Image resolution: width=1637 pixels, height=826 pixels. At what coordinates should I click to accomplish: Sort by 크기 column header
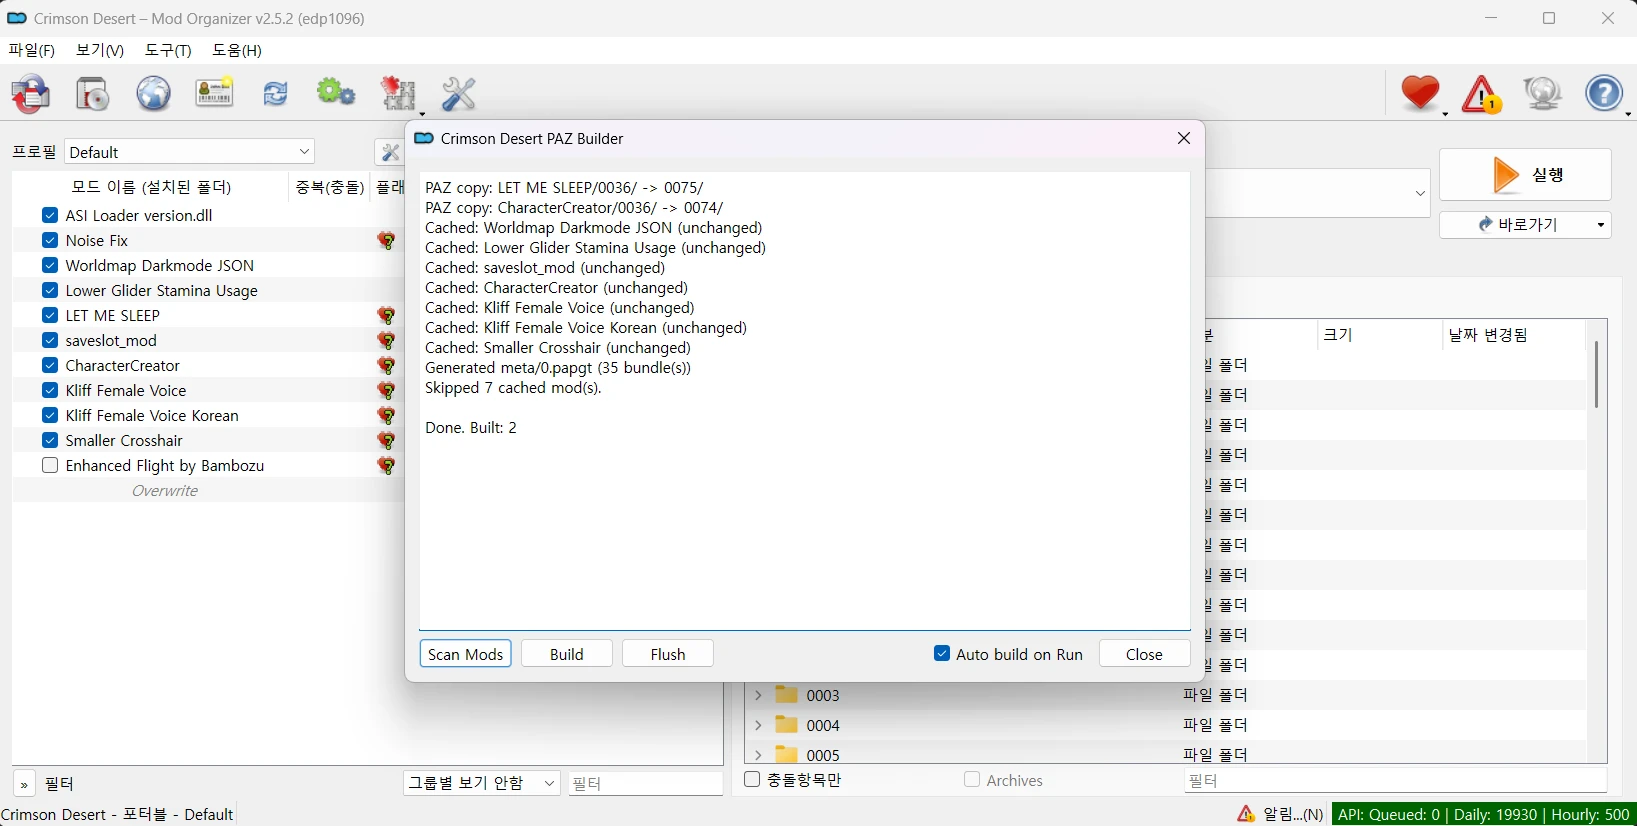[1378, 335]
